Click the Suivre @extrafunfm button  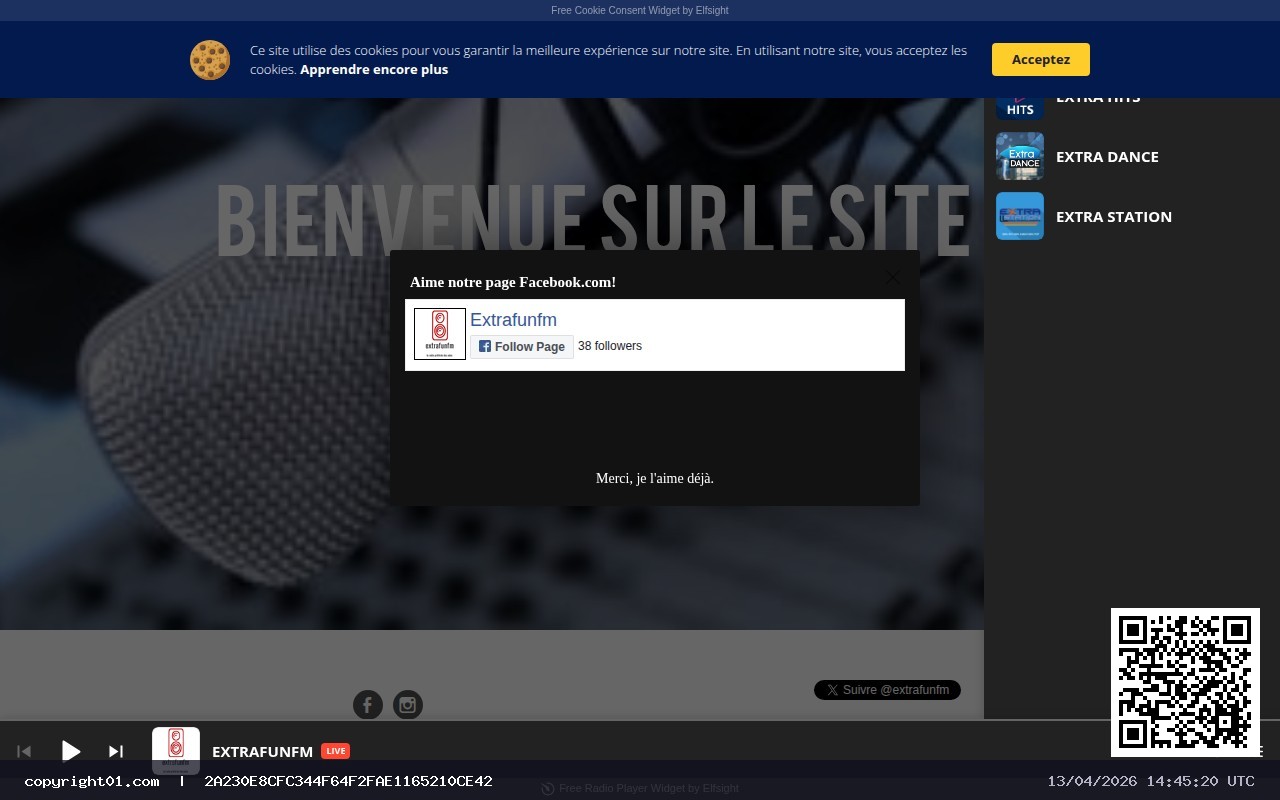(887, 689)
